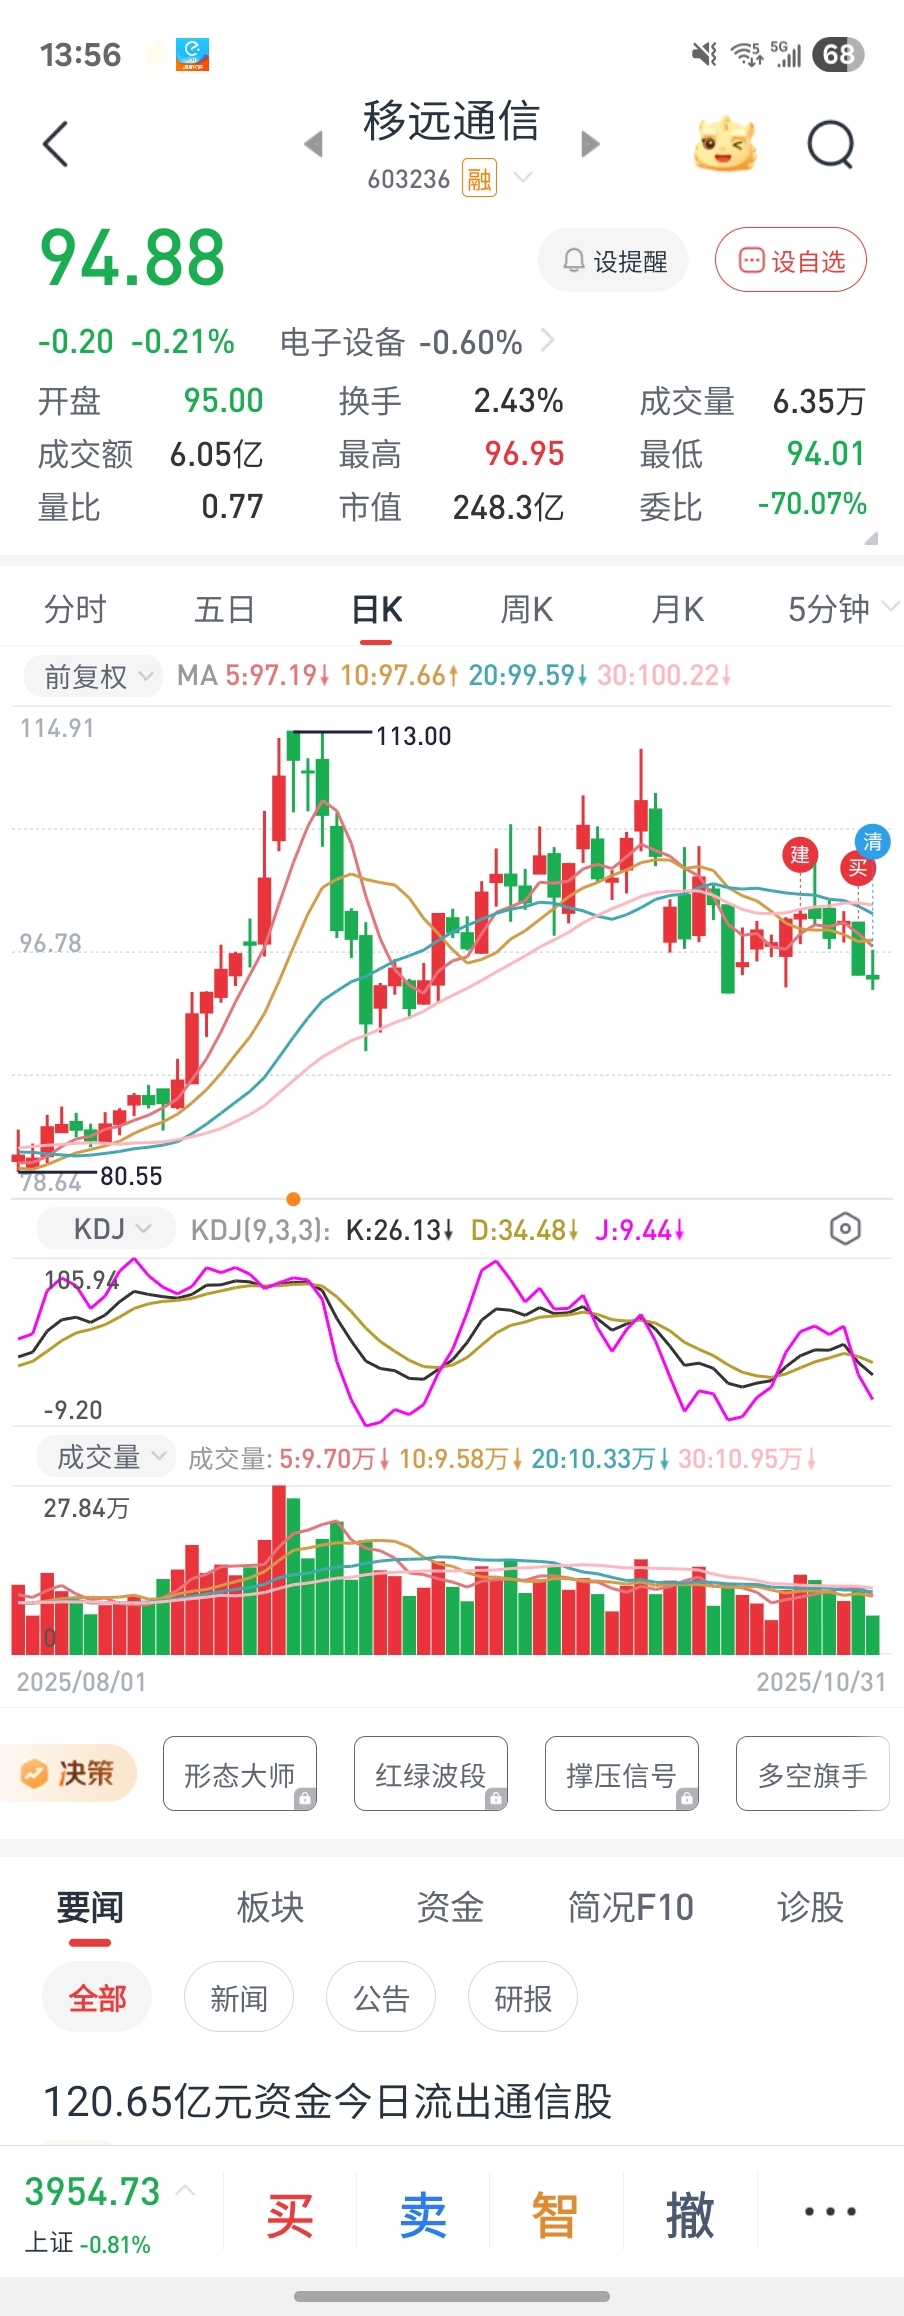
Task: Go back using the left arrow
Action: (x=56, y=144)
